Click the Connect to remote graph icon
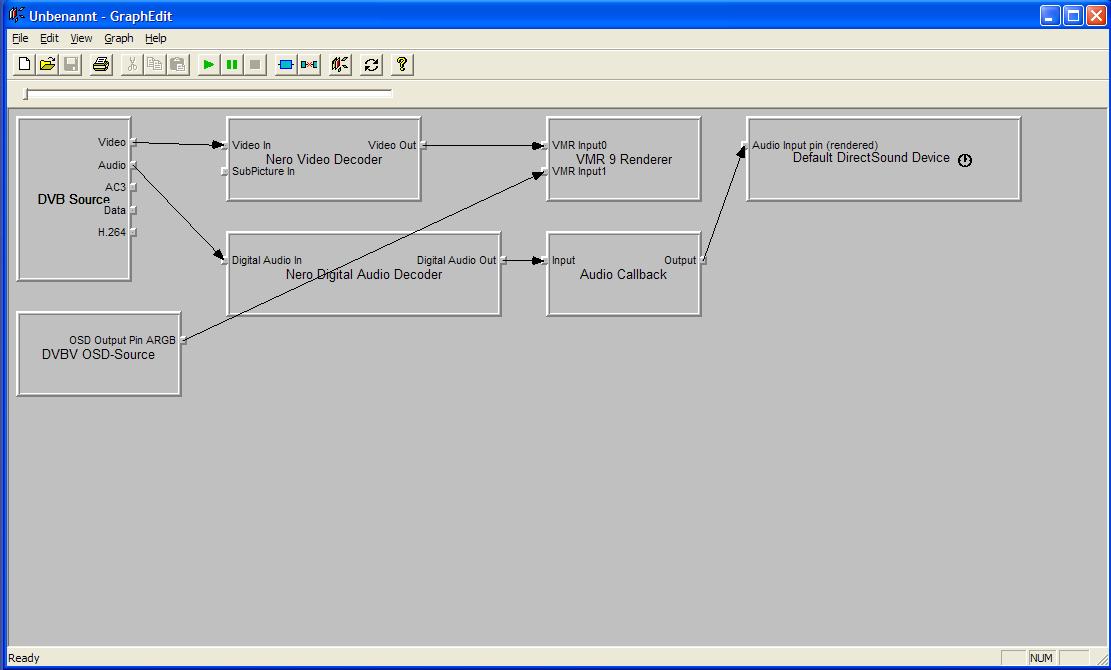Viewport: 1111px width, 670px height. pos(340,64)
